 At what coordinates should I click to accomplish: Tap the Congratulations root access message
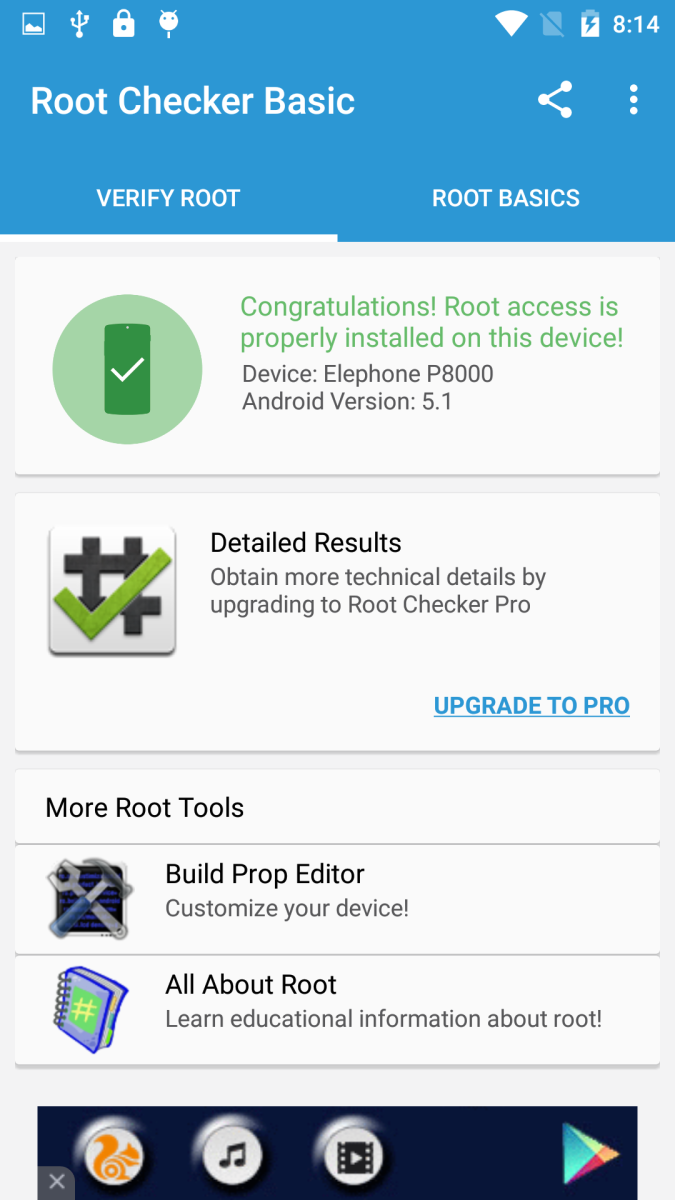point(432,322)
